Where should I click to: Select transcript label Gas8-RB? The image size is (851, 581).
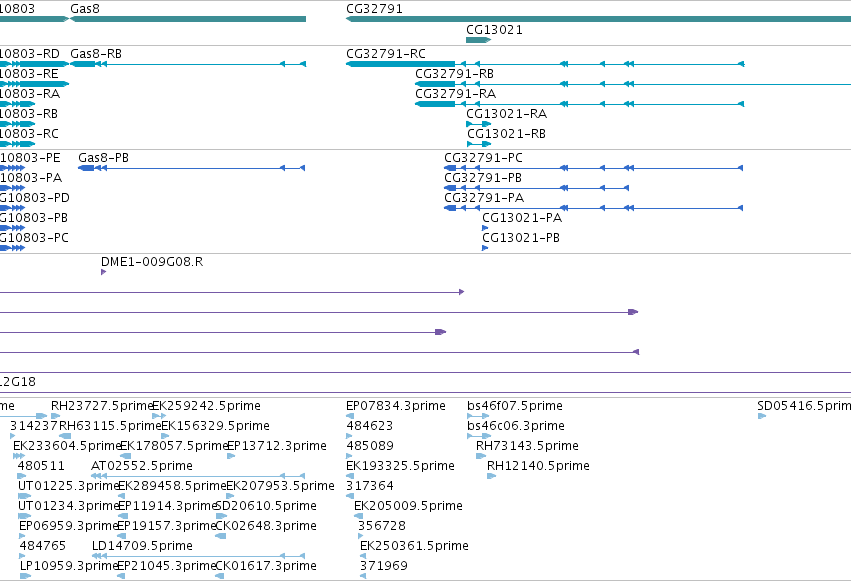(x=96, y=54)
